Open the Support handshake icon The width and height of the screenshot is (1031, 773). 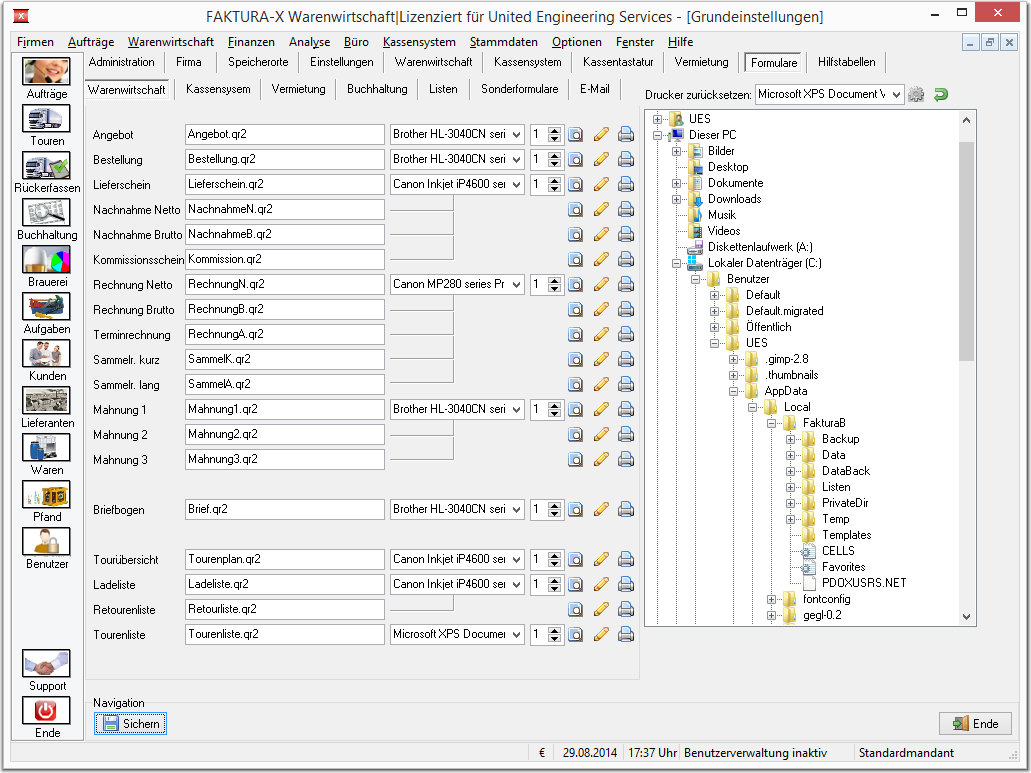tap(46, 664)
